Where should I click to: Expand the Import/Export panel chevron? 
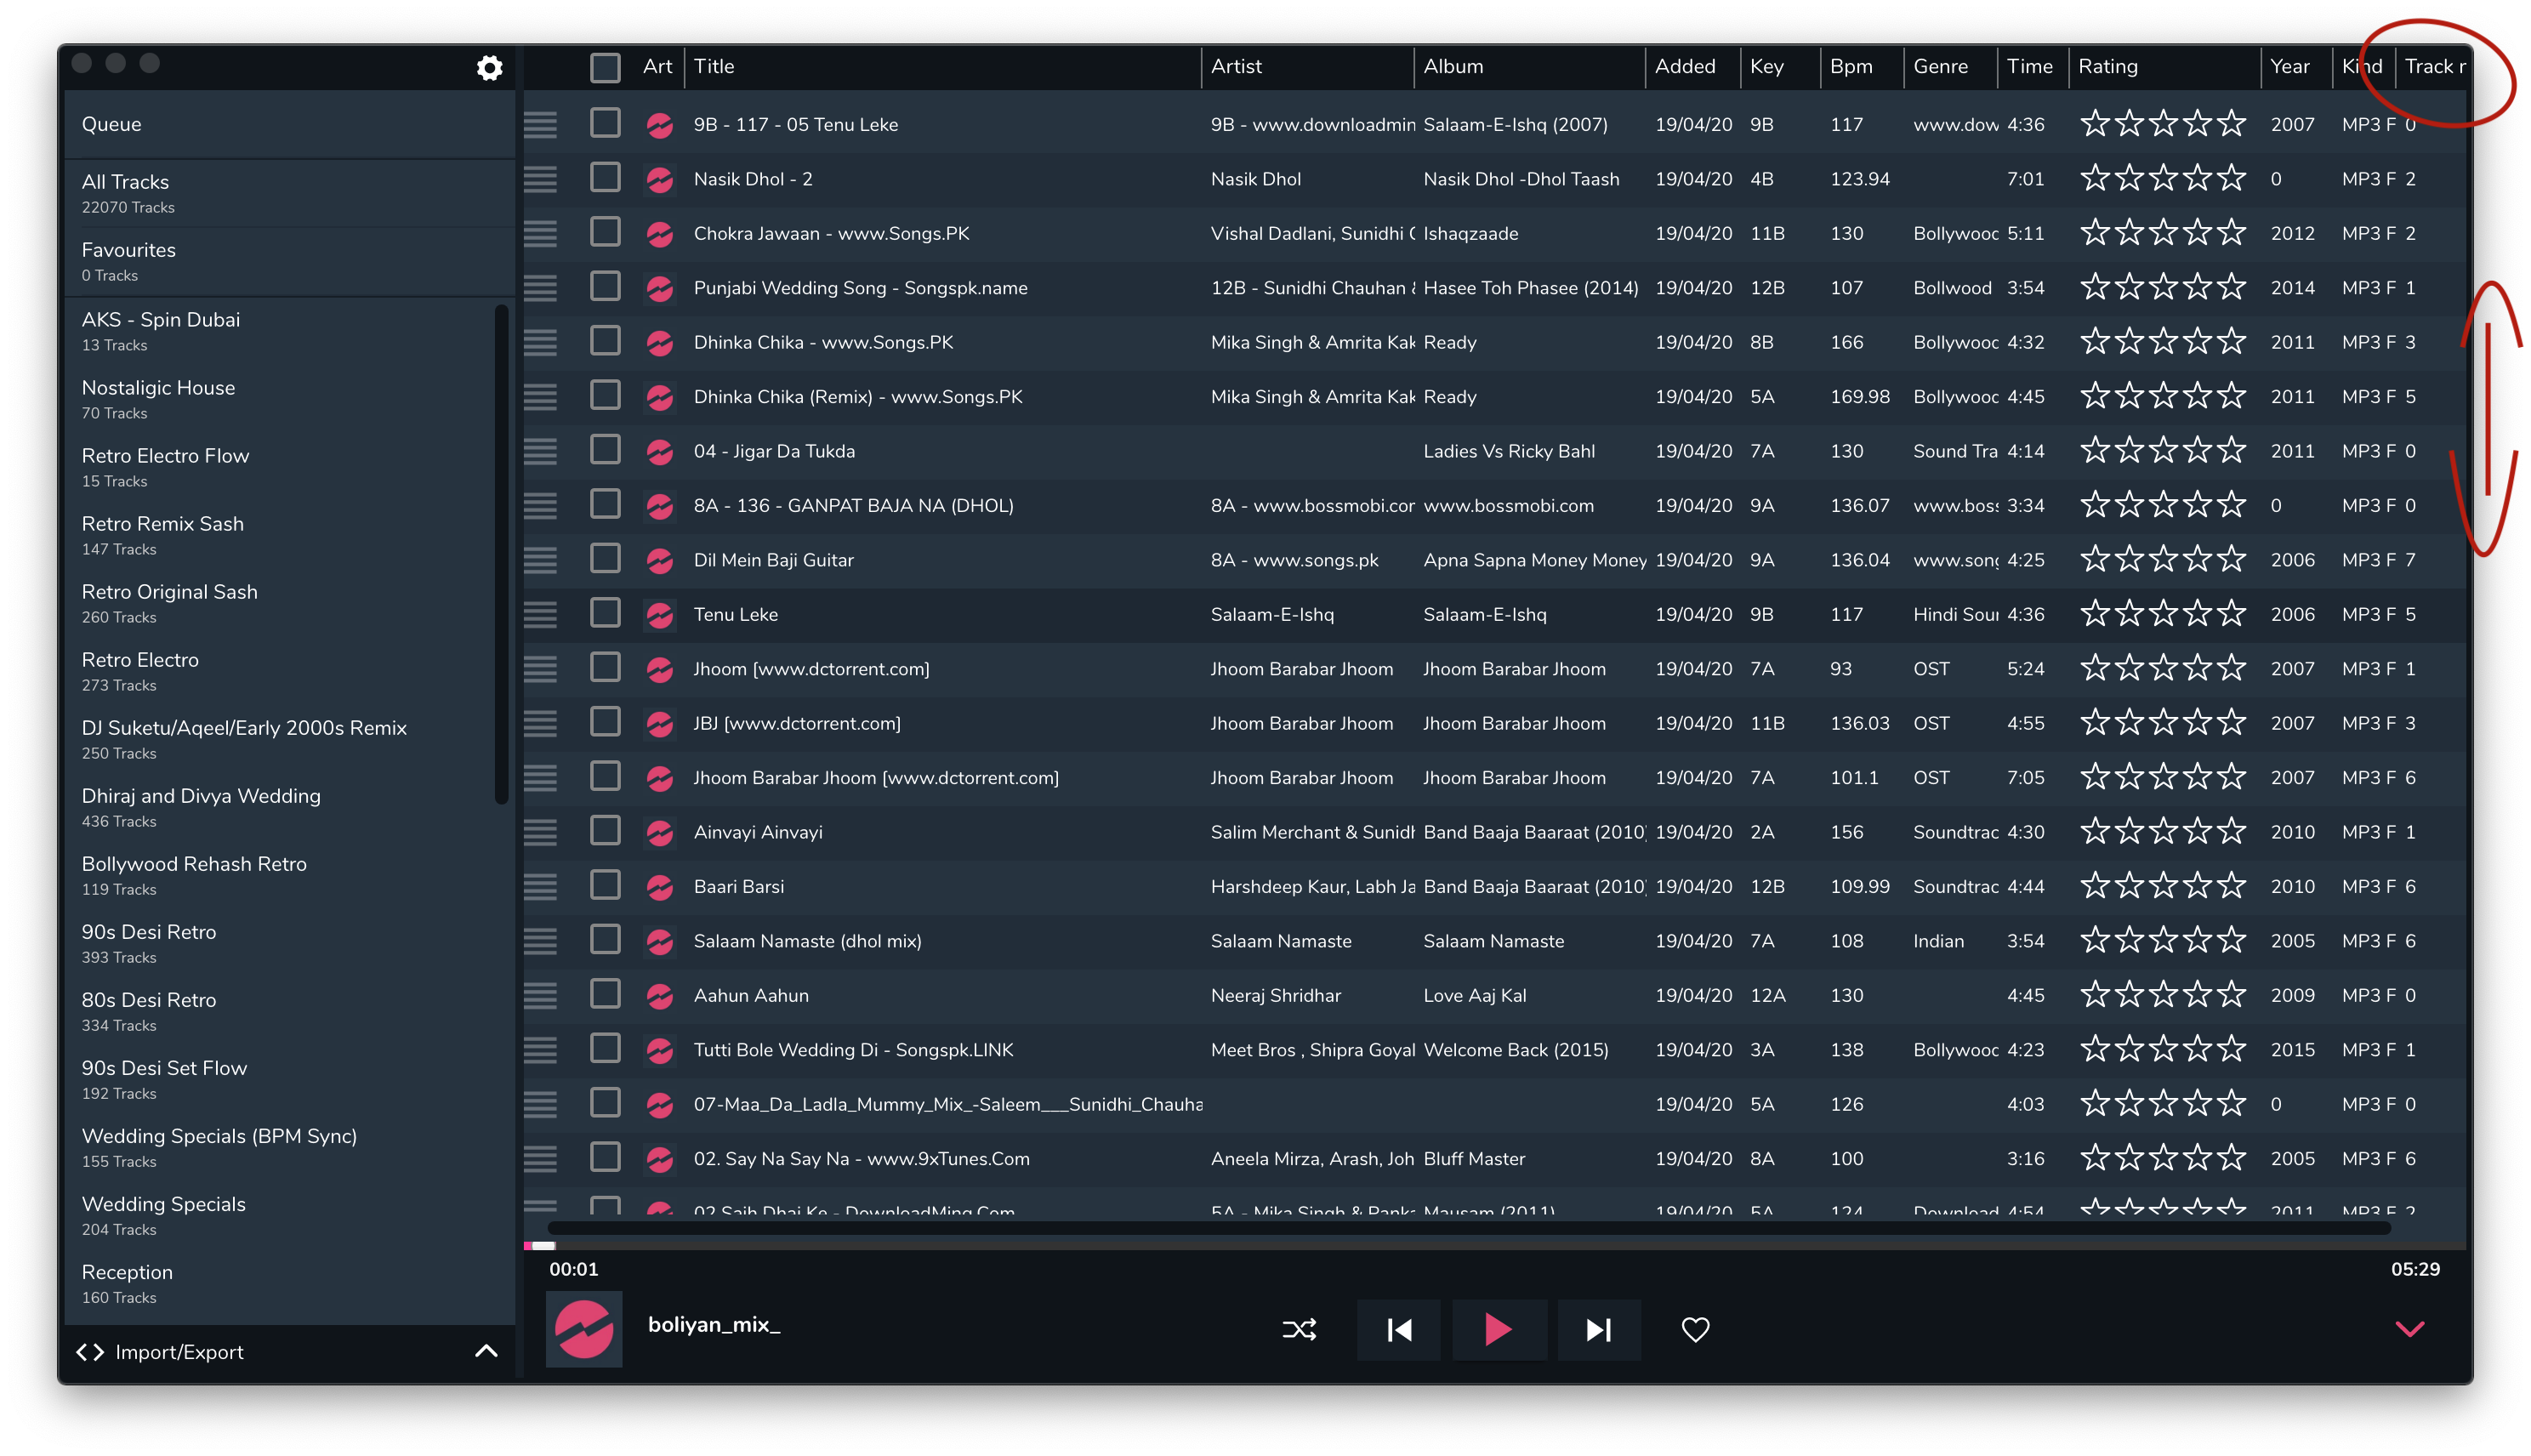point(486,1351)
